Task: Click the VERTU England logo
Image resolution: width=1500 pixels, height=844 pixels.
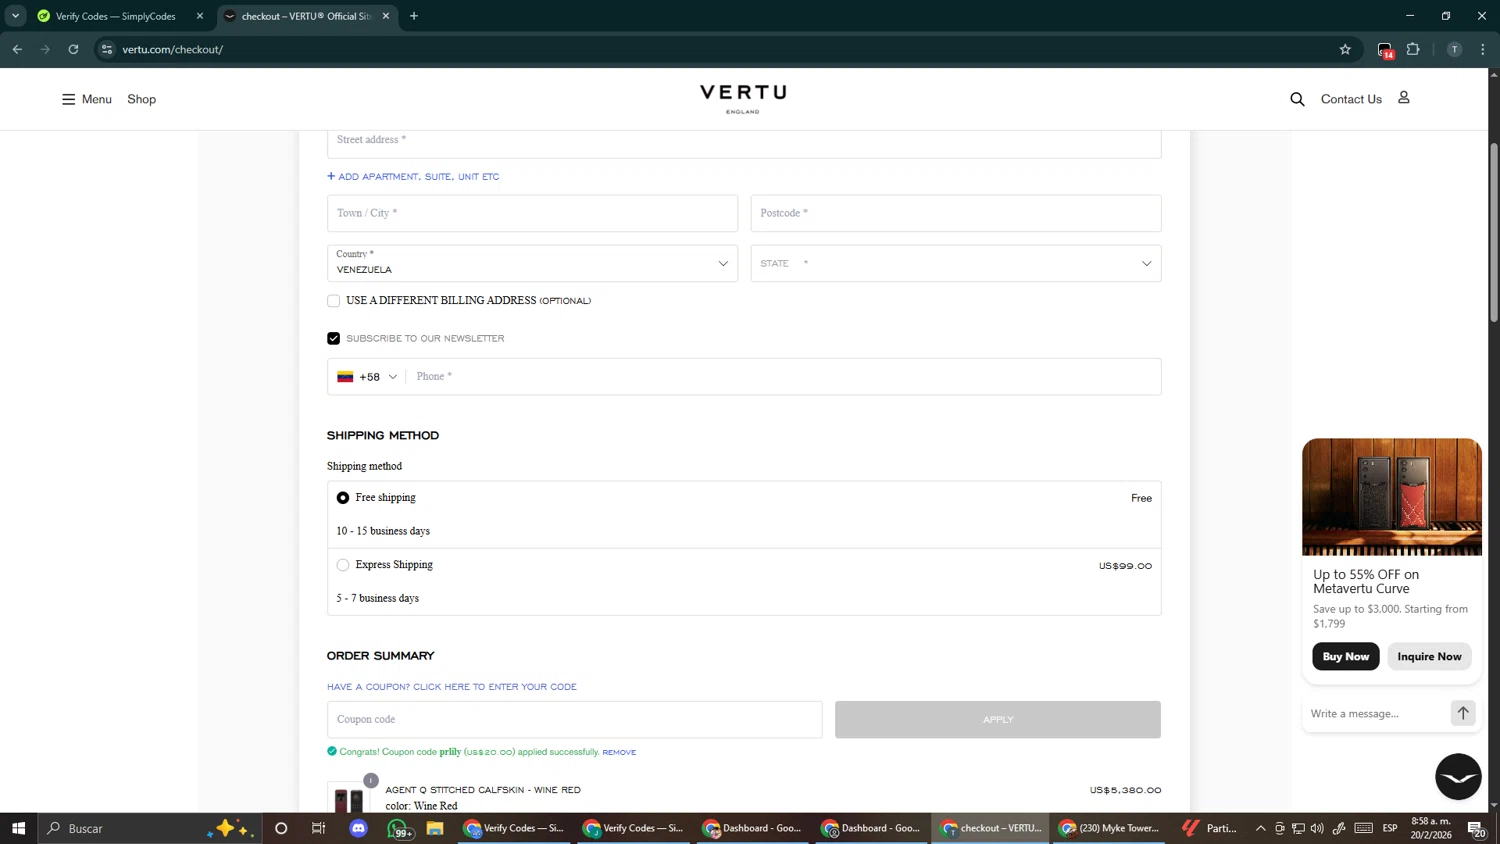Action: 743,98
